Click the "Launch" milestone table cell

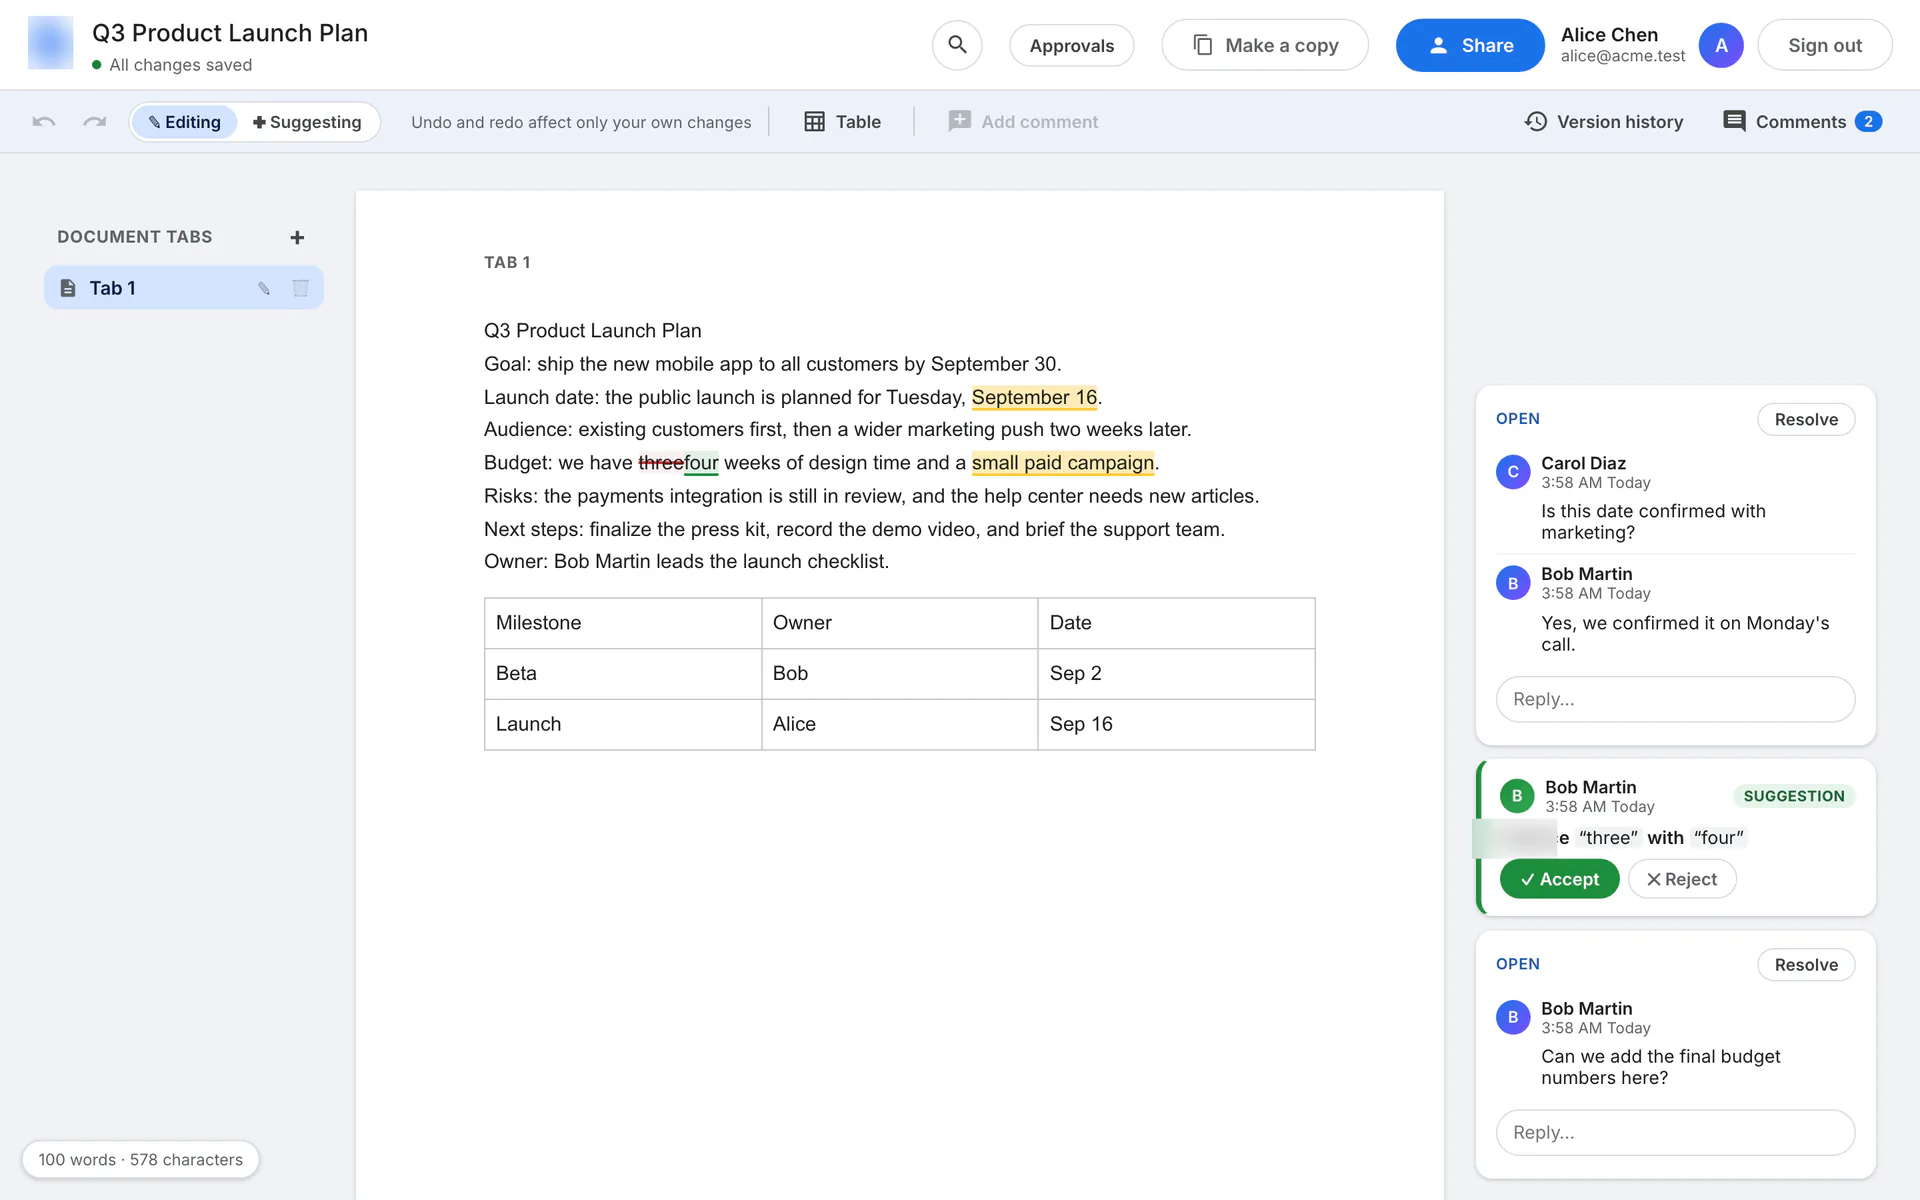click(623, 725)
